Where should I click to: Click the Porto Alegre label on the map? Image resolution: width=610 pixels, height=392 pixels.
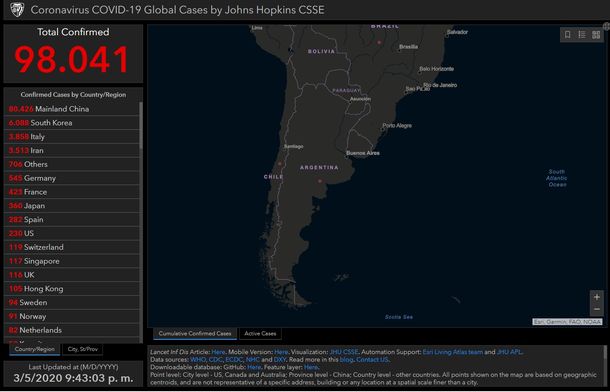tap(397, 126)
